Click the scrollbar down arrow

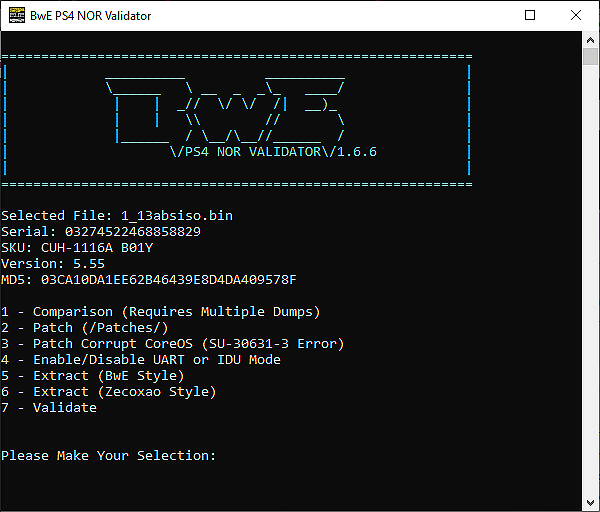tap(590, 503)
